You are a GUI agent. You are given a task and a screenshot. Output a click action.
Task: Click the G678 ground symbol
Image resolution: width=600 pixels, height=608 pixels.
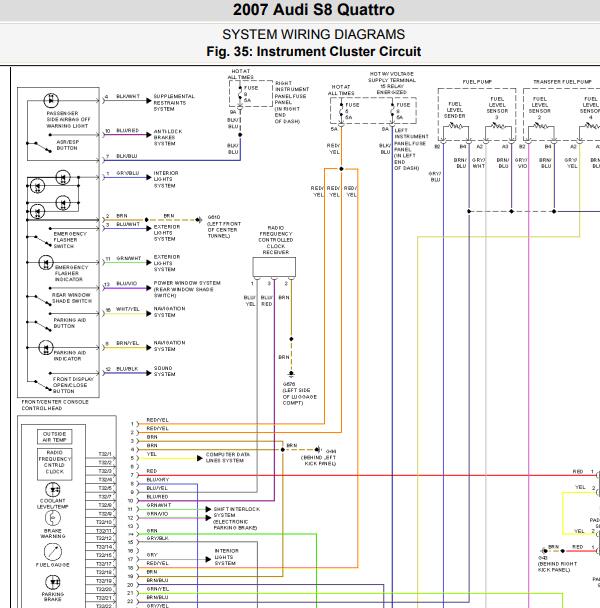coord(291,374)
